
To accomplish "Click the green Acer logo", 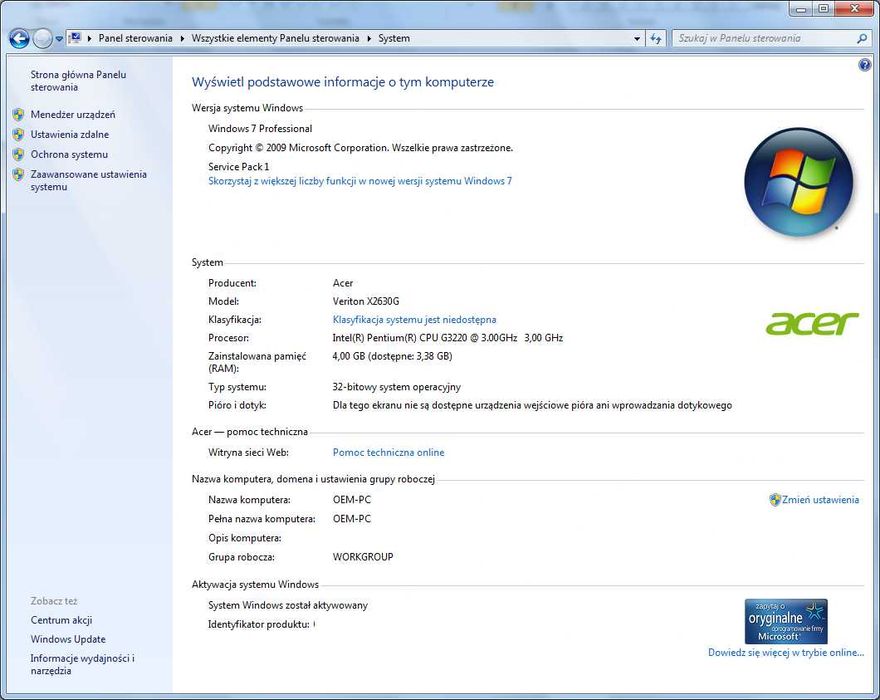I will (x=812, y=324).
